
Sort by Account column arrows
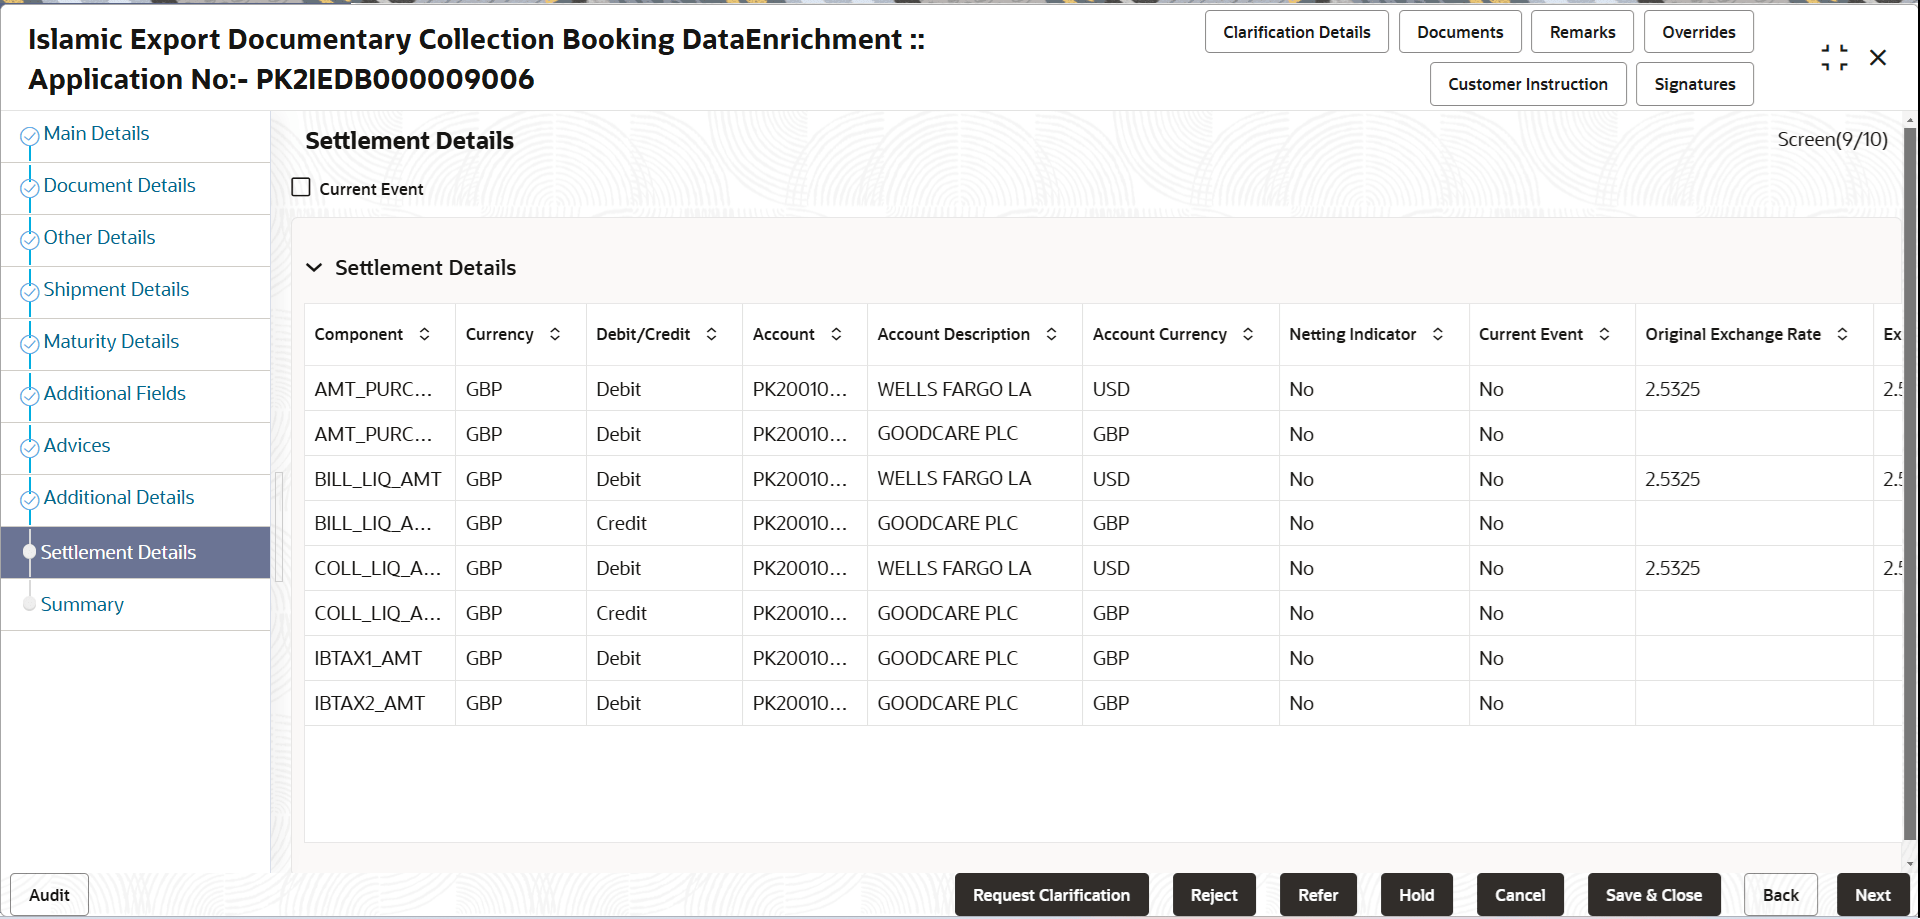point(836,334)
